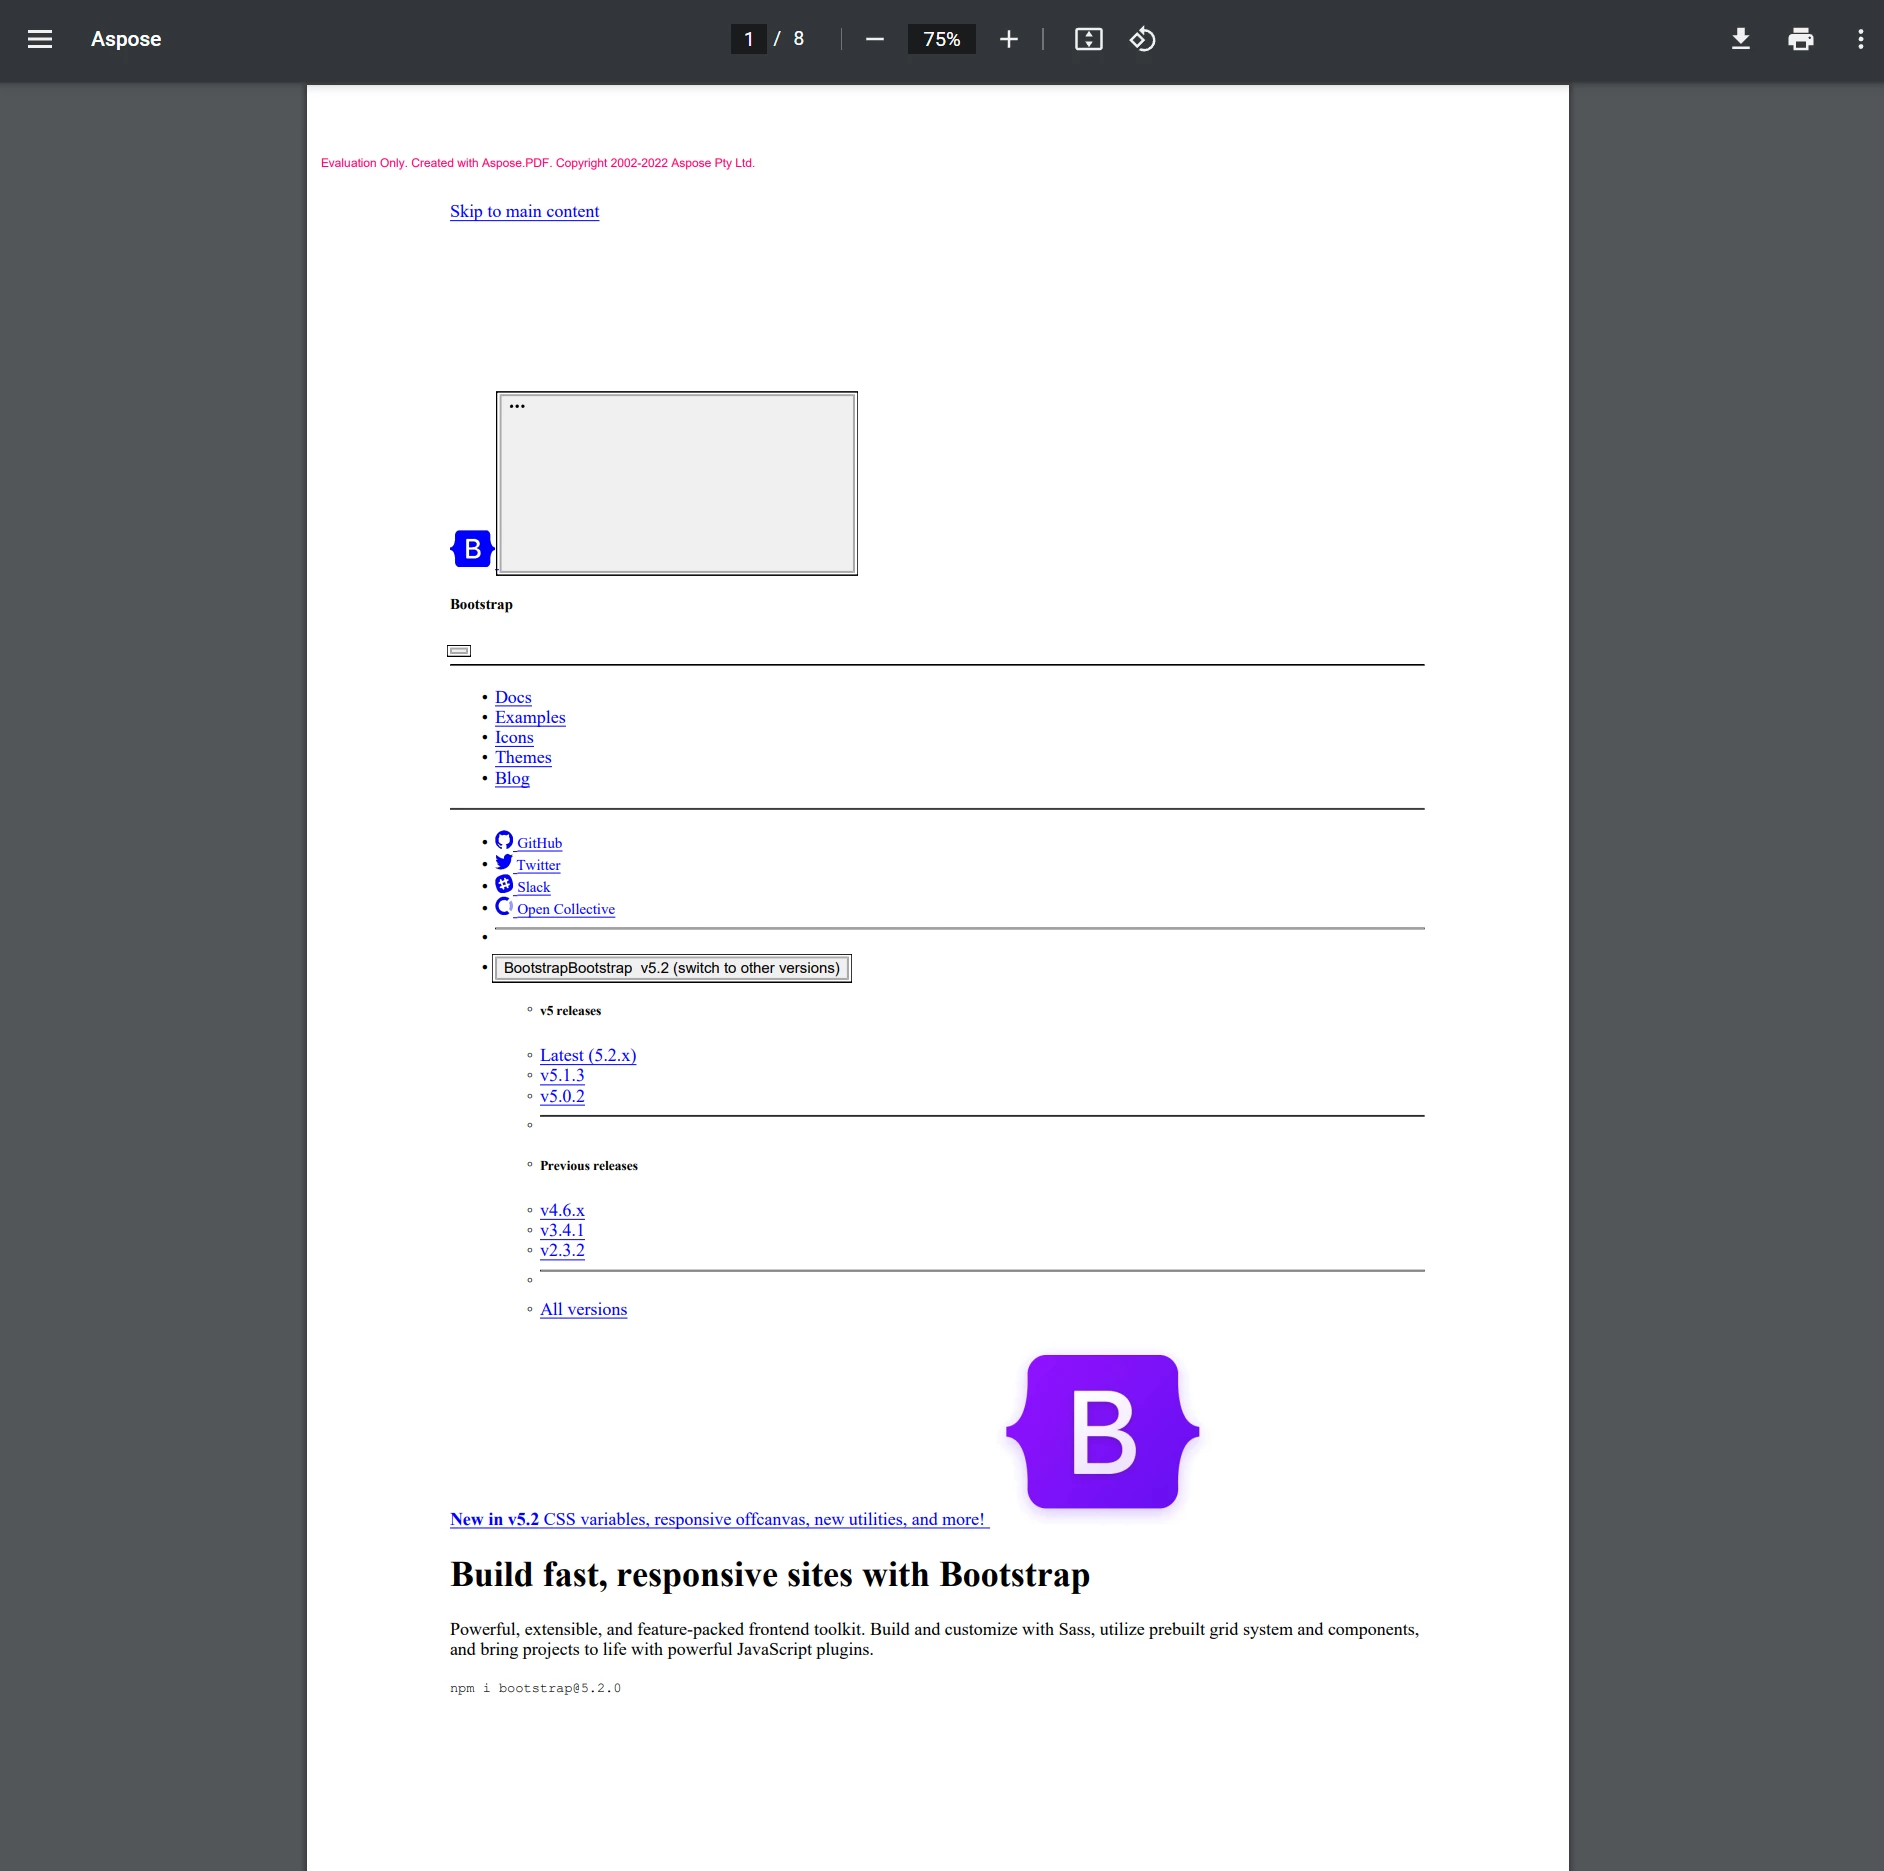Click the 75% zoom level field
1884x1871 pixels.
(941, 39)
